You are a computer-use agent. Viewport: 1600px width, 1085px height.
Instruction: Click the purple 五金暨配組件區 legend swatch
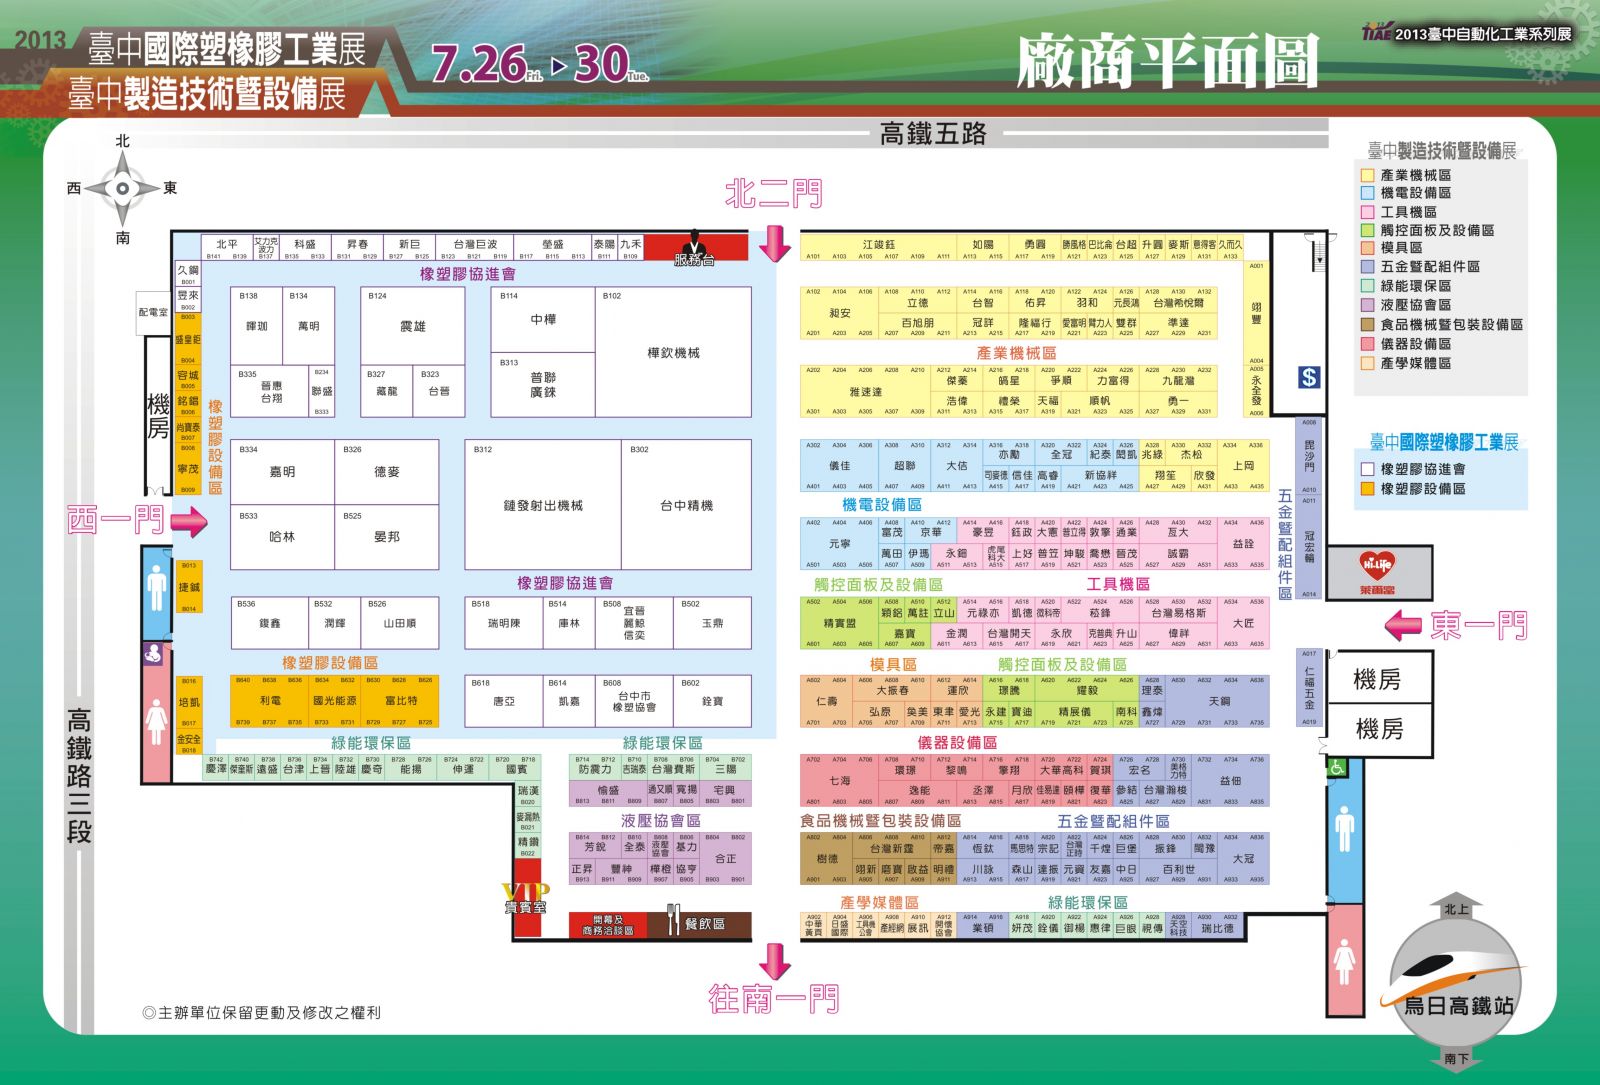coord(1367,267)
